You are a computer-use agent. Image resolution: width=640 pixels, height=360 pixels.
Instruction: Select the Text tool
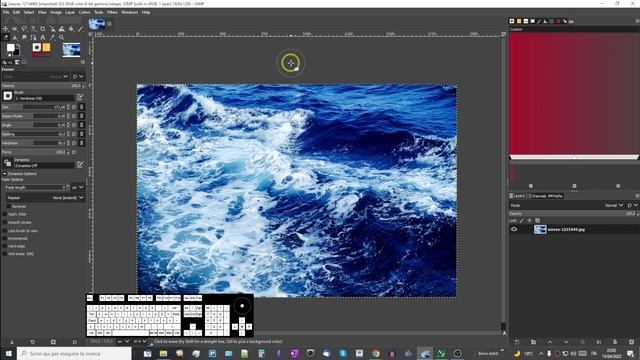click(x=42, y=38)
